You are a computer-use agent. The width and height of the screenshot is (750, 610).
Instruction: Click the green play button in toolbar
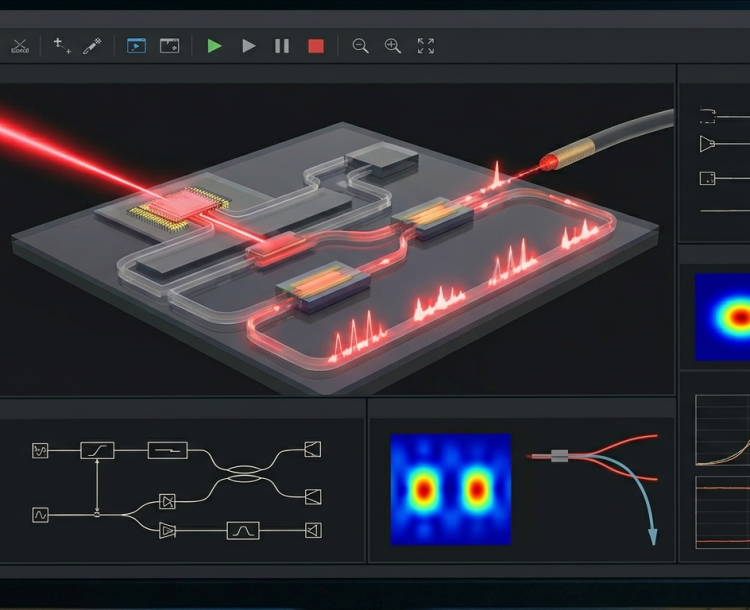tap(214, 46)
